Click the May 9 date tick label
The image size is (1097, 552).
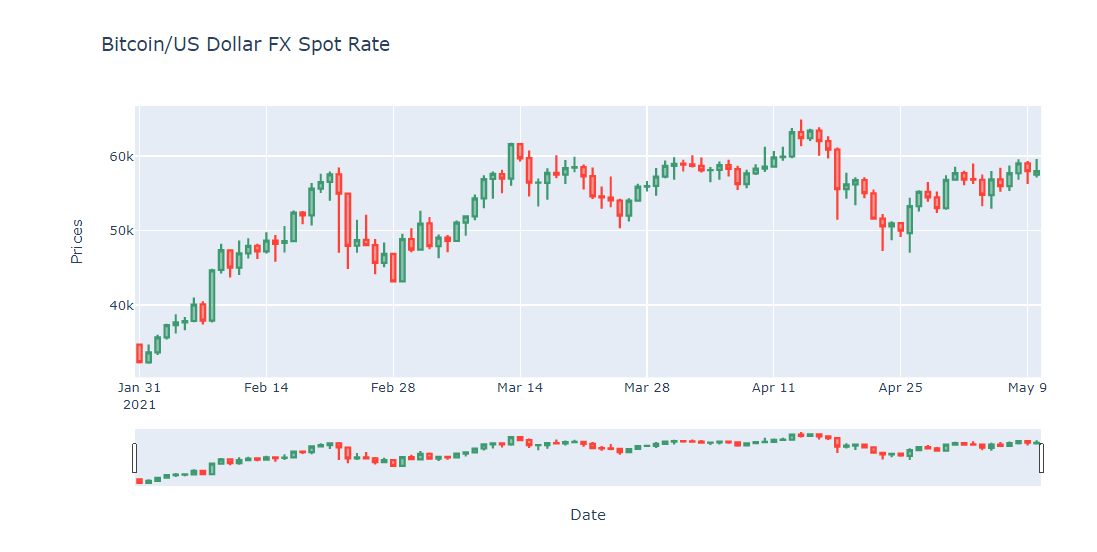pos(1027,388)
